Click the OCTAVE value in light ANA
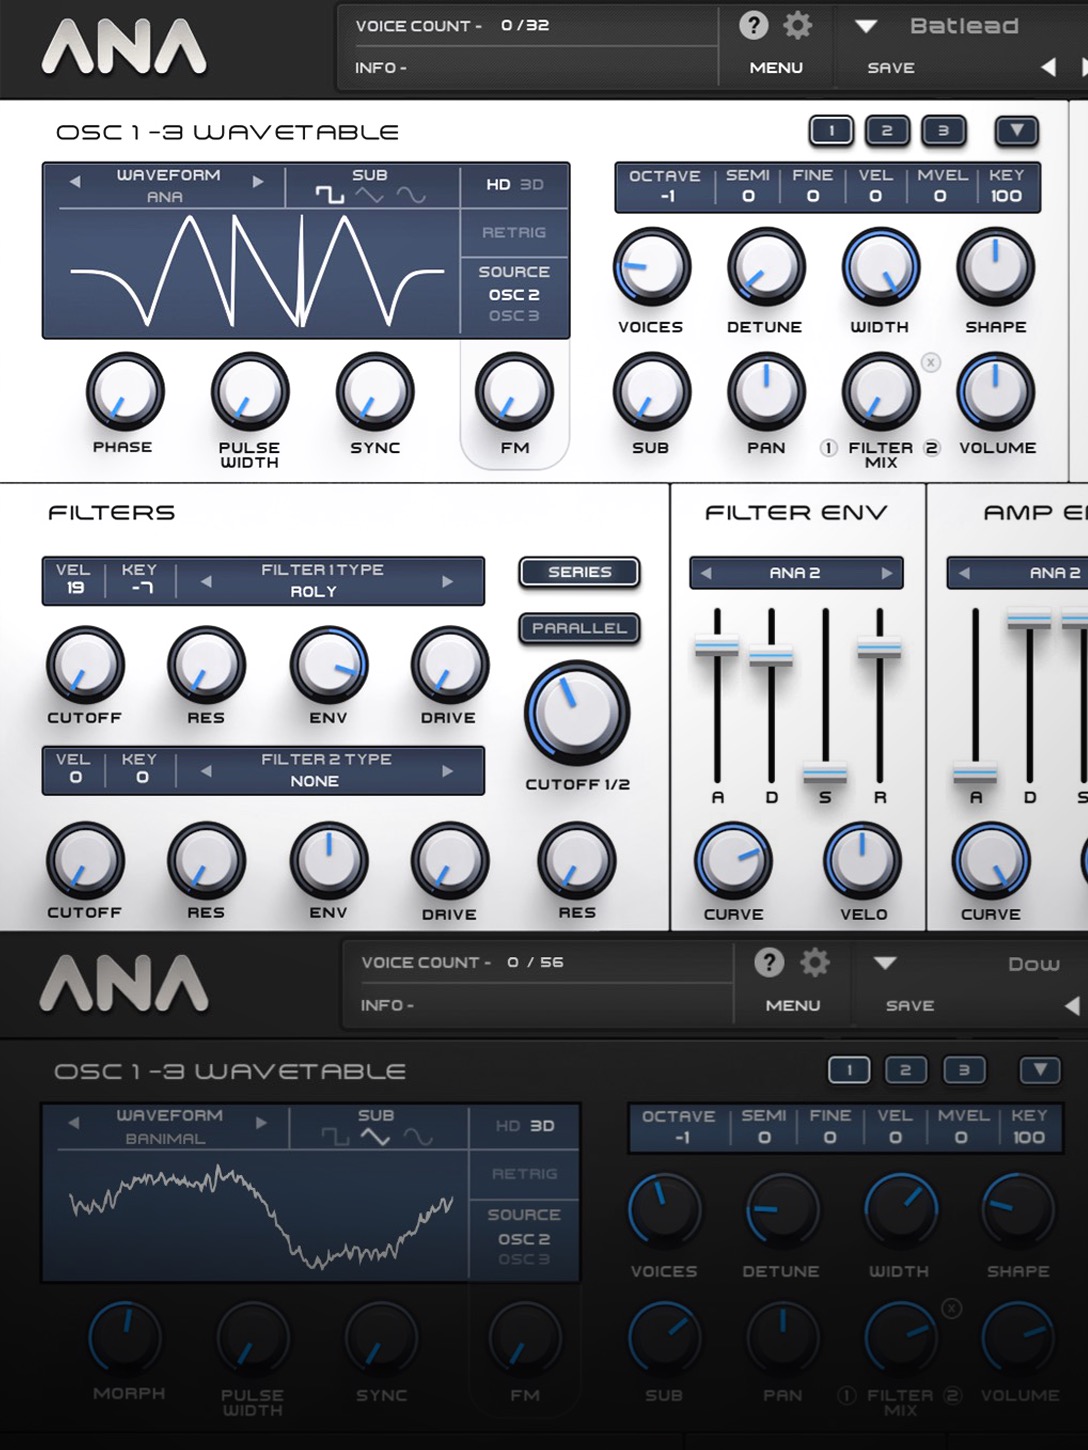Screen dimensions: 1088x1450 point(667,196)
